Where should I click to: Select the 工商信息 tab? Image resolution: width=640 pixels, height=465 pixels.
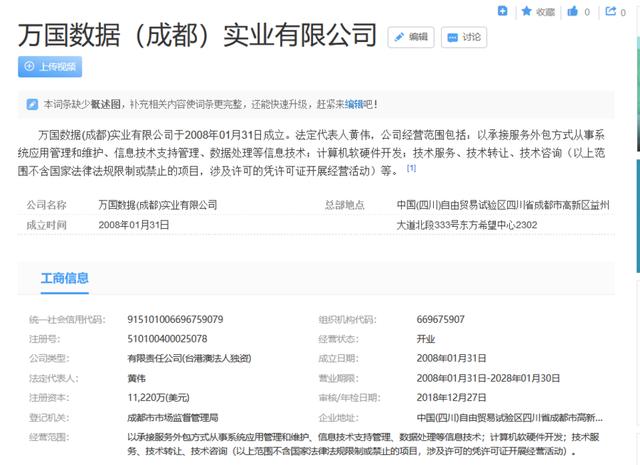pos(64,278)
